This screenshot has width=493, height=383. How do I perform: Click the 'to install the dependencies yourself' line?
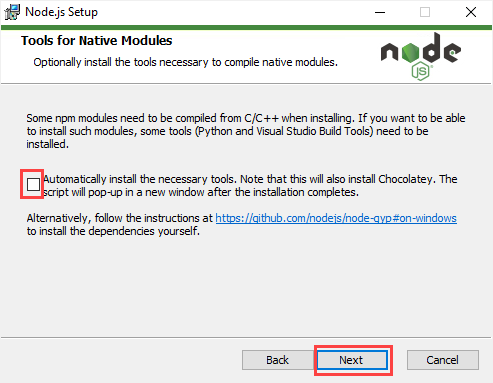click(113, 231)
